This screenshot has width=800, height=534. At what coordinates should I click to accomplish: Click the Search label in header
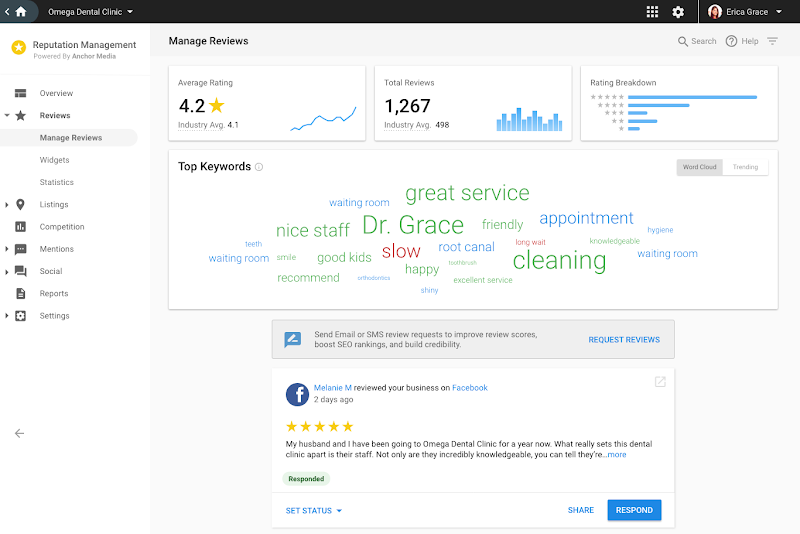704,41
